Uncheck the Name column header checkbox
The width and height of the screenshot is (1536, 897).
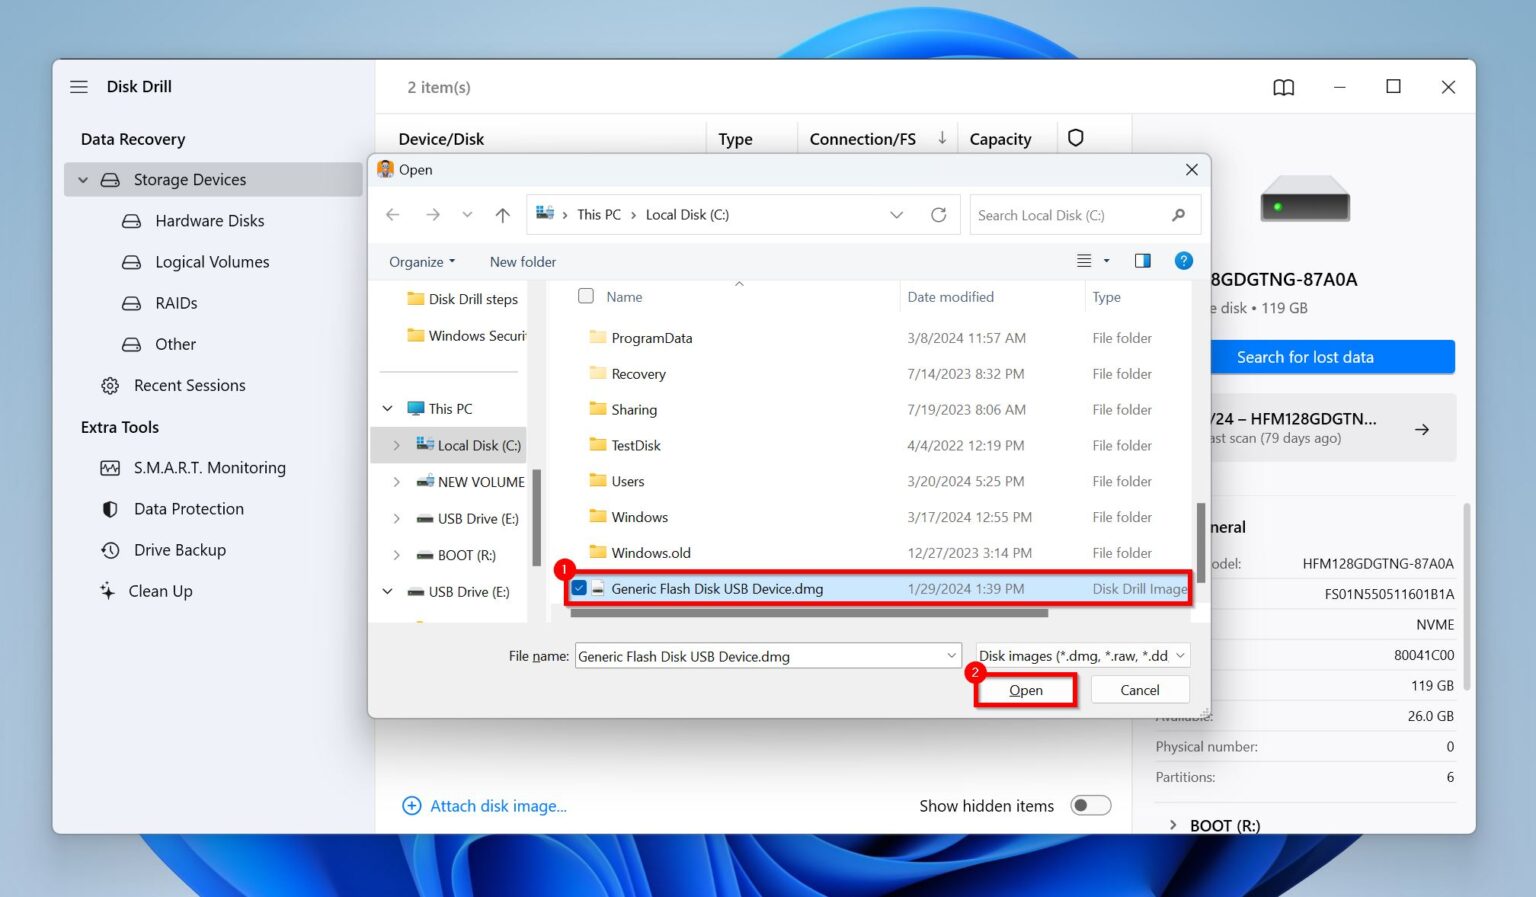click(x=585, y=296)
